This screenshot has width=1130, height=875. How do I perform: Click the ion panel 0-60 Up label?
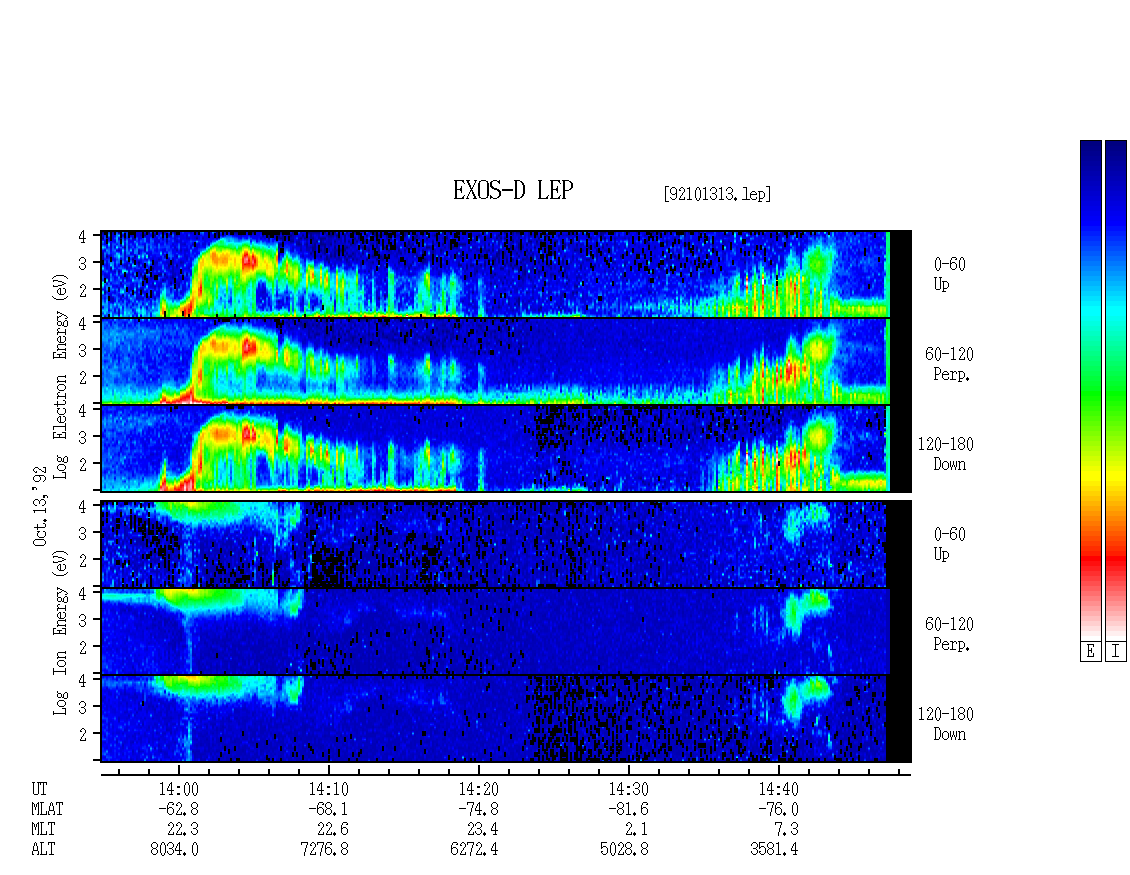(949, 544)
